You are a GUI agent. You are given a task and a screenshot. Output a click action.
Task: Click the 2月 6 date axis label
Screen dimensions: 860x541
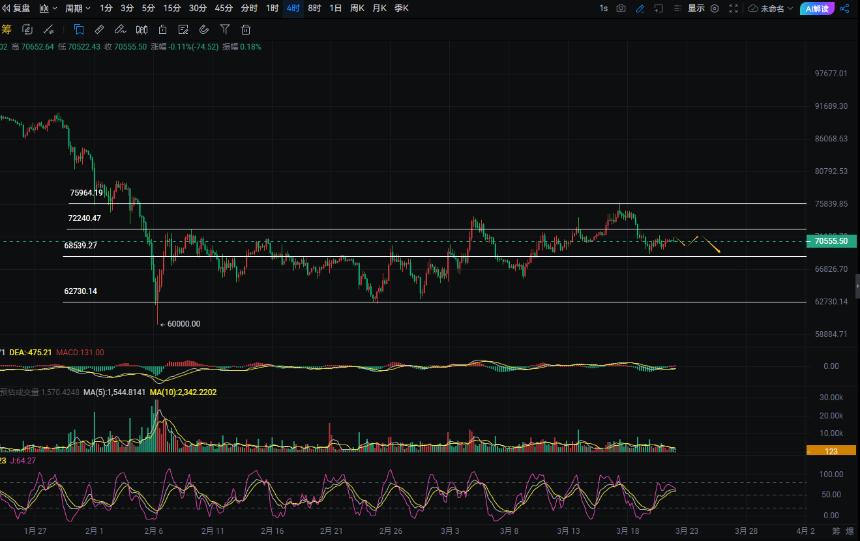[154, 531]
